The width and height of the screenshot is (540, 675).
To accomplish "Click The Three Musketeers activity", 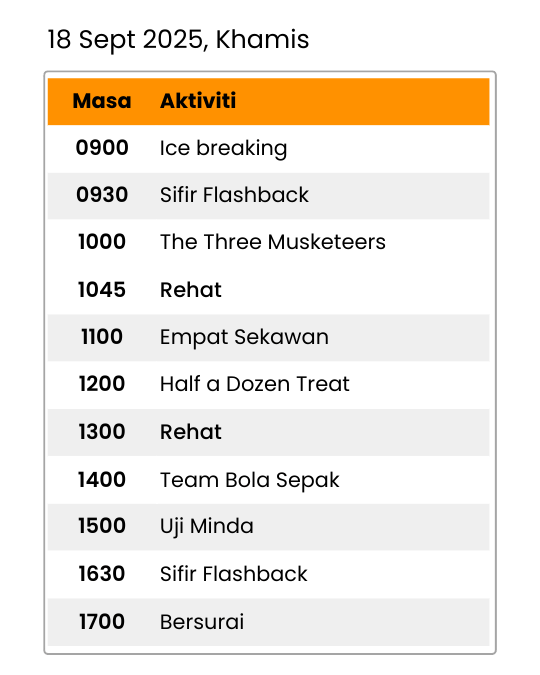I will click(273, 242).
